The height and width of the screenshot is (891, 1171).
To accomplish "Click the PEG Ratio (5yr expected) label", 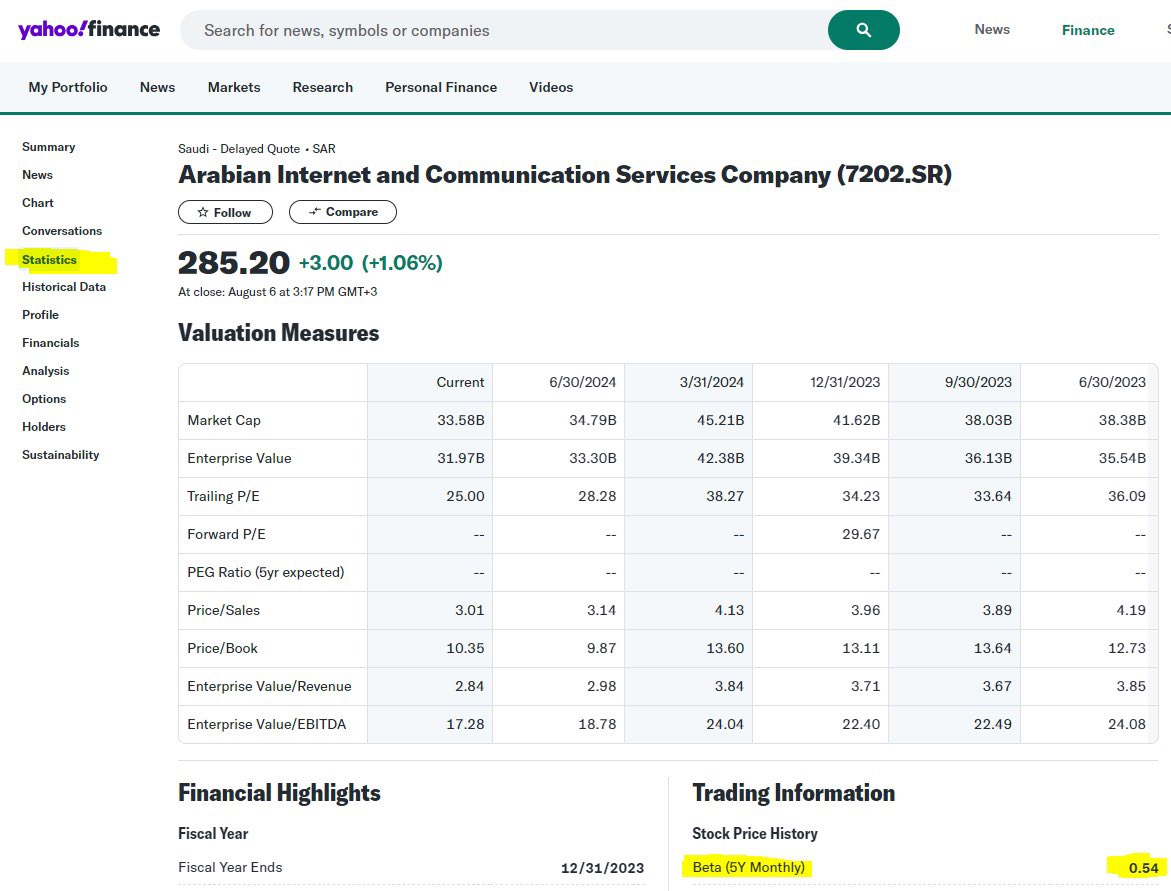I will coord(266,573).
